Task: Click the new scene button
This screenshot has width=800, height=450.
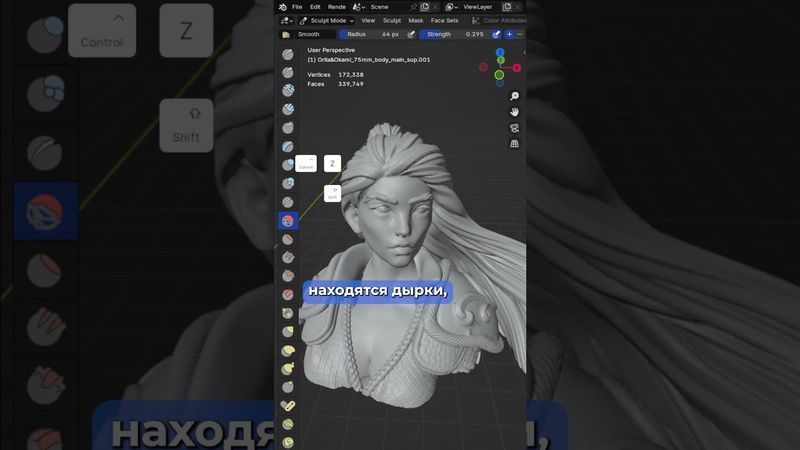Action: (424, 7)
